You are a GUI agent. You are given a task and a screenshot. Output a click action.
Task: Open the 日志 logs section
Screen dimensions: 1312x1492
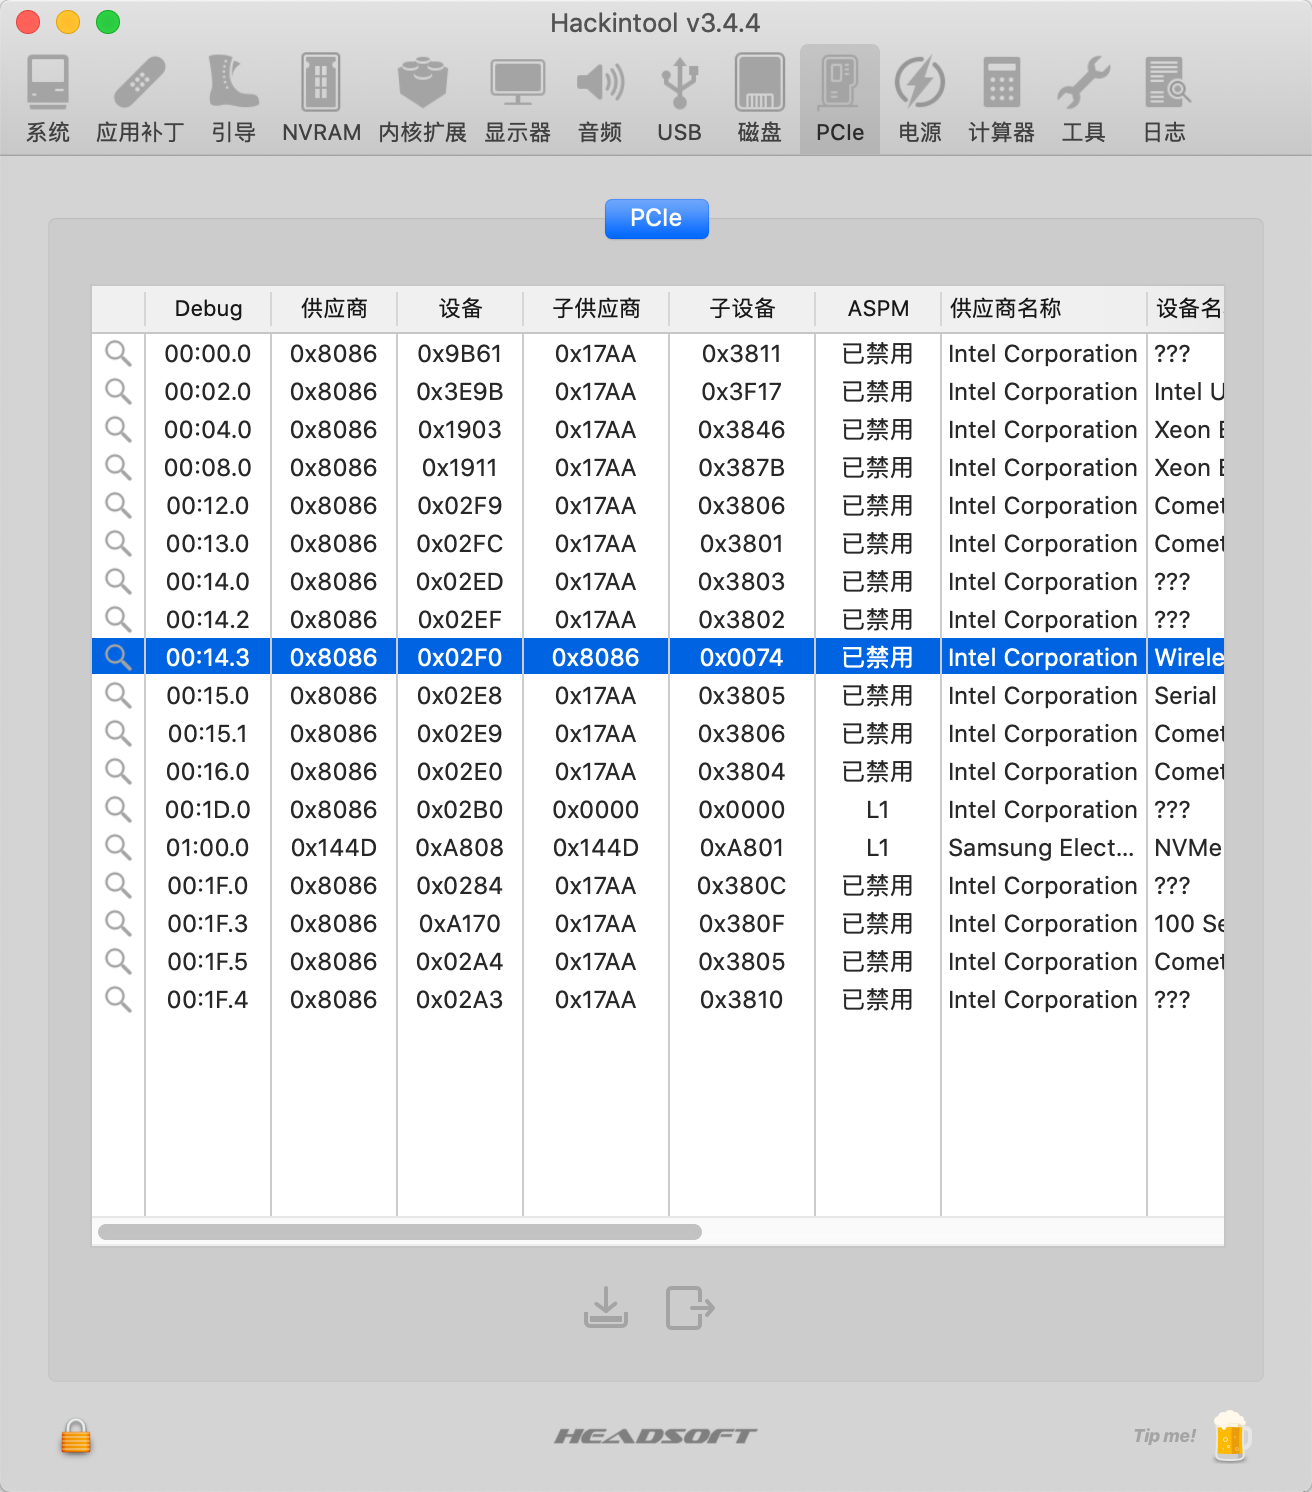click(x=1165, y=99)
